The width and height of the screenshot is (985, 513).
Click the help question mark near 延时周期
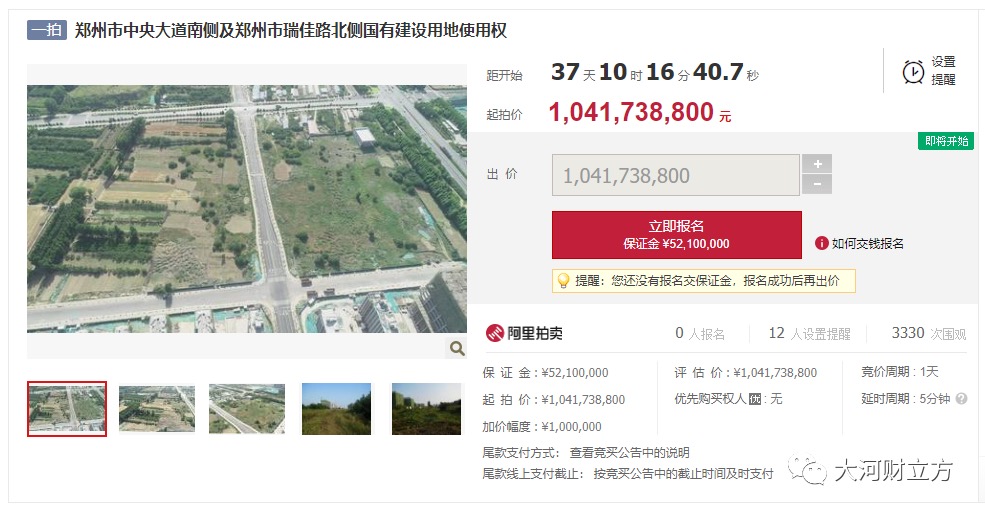[x=961, y=399]
